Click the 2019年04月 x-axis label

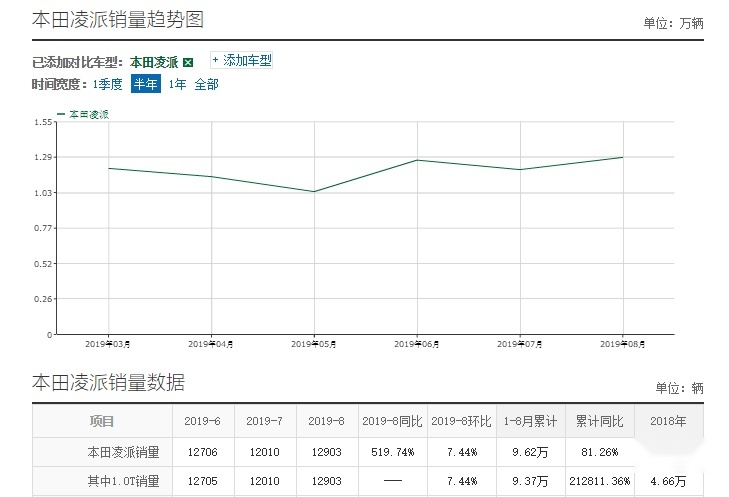point(211,344)
